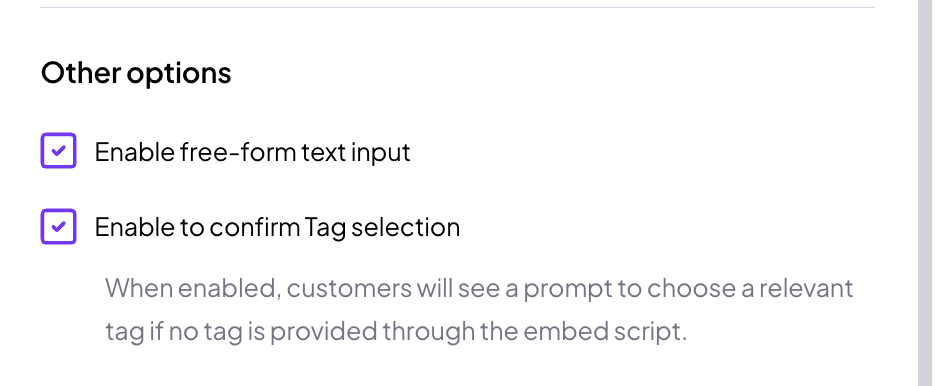This screenshot has height=386, width=950.
Task: Uncheck the free-form text input checkbox
Action: point(58,151)
